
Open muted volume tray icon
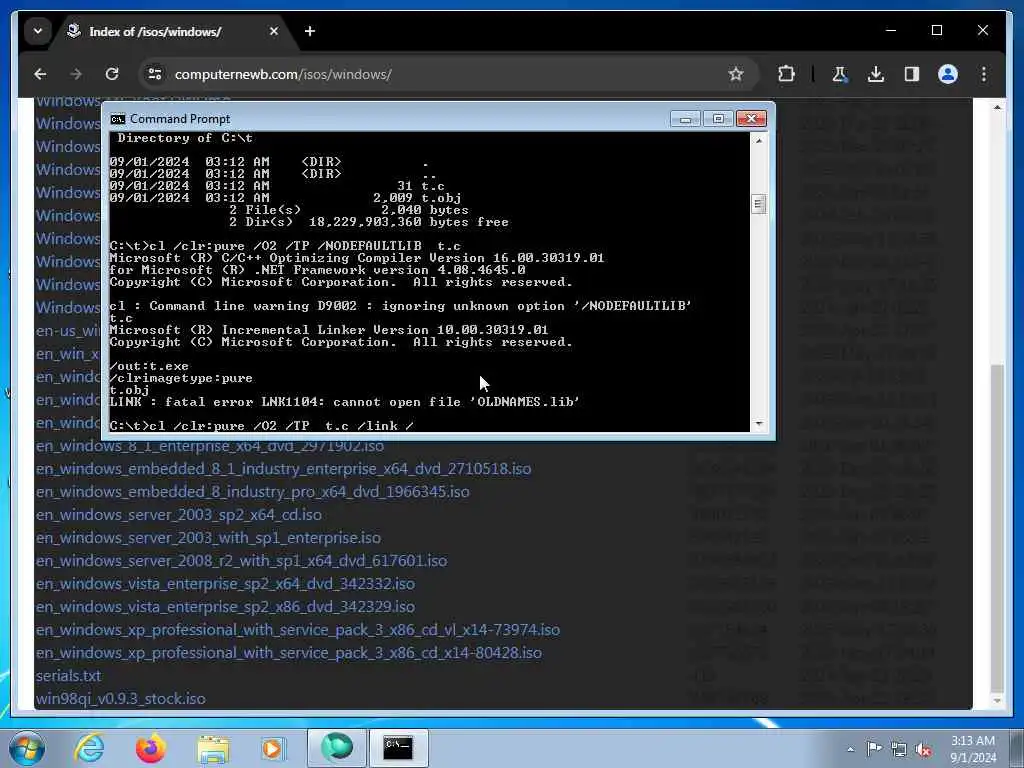click(923, 749)
